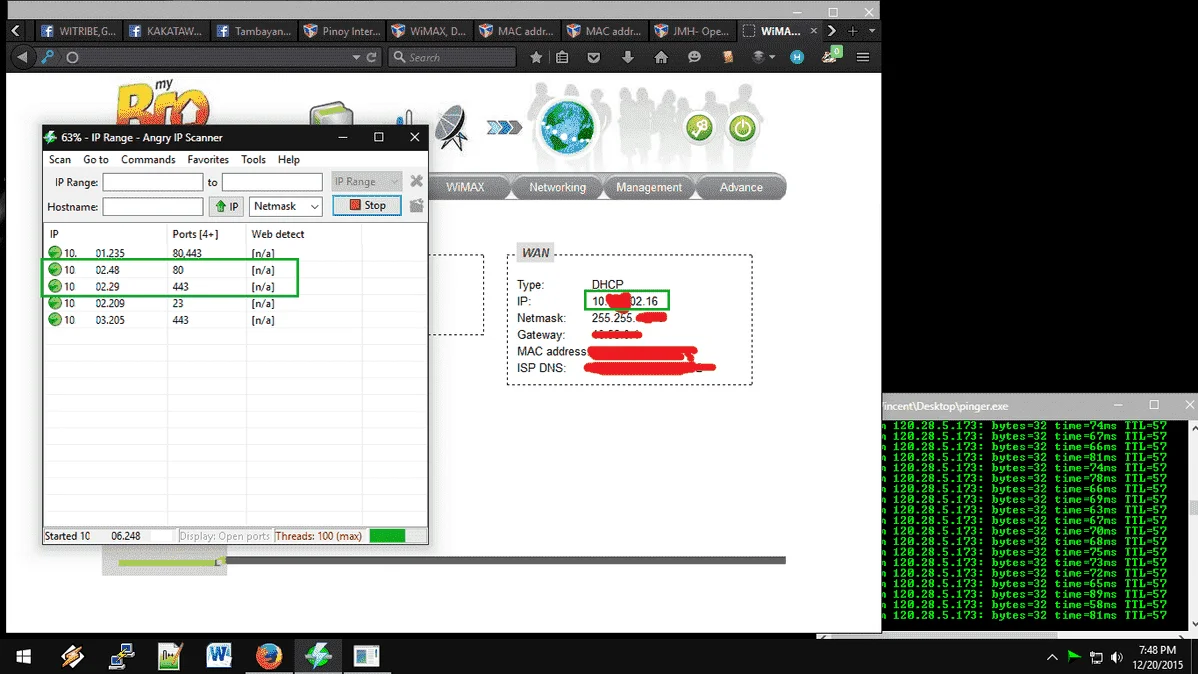The height and width of the screenshot is (674, 1198).
Task: Click Display: Open ports status text
Action: [x=225, y=536]
